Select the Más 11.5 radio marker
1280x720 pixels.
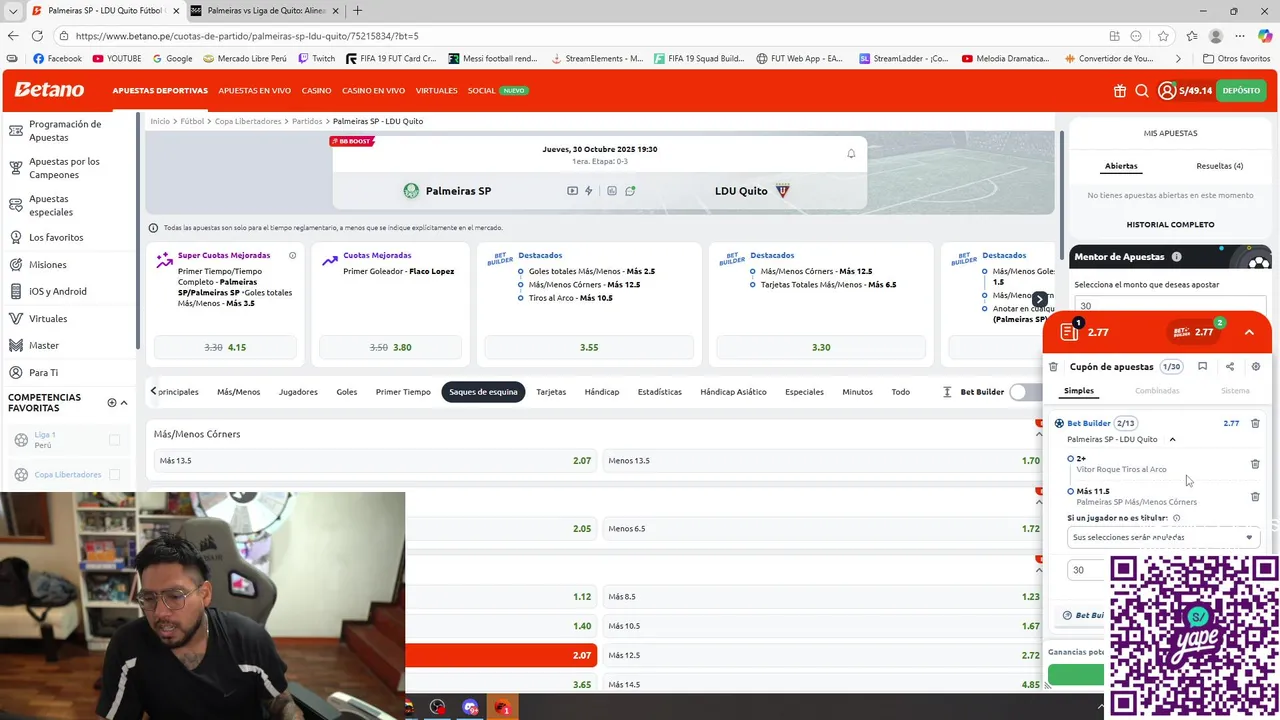click(x=1071, y=492)
